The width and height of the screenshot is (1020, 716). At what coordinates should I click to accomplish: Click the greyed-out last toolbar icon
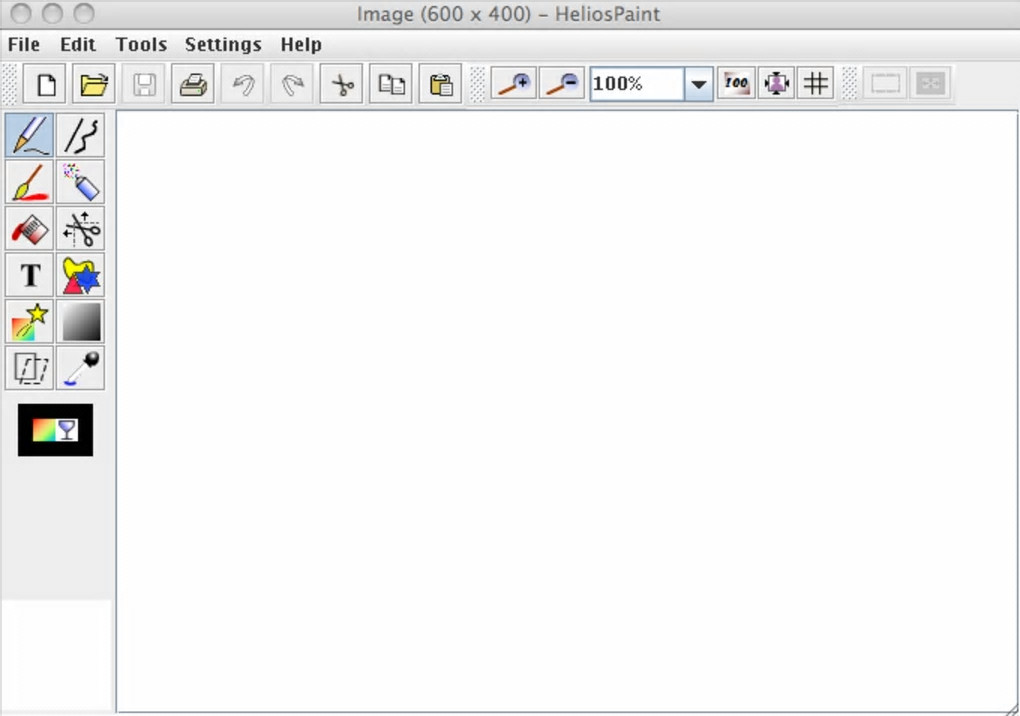point(930,83)
